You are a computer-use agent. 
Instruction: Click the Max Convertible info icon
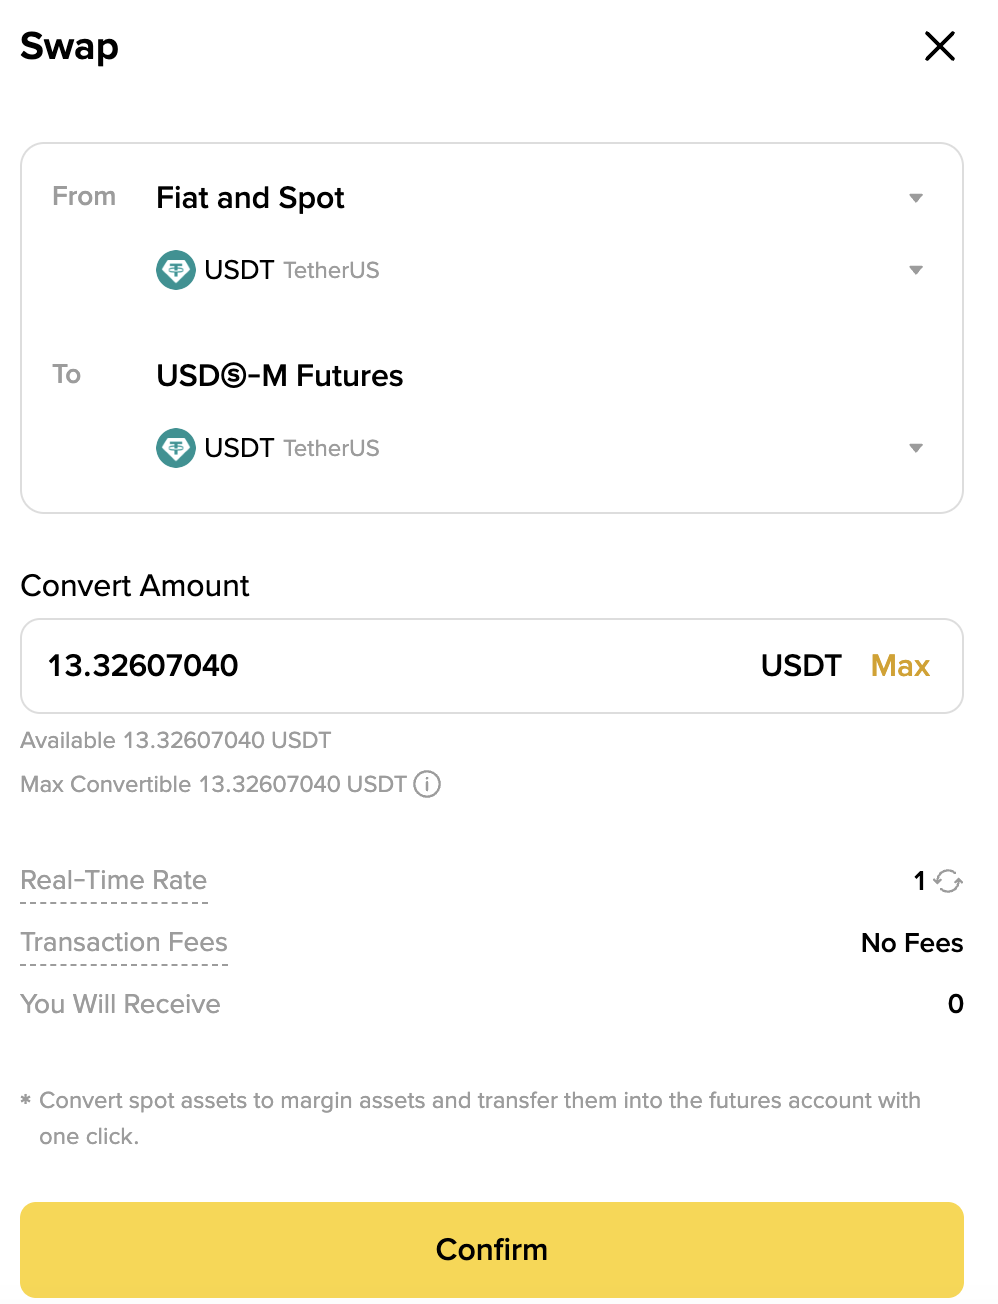click(427, 784)
